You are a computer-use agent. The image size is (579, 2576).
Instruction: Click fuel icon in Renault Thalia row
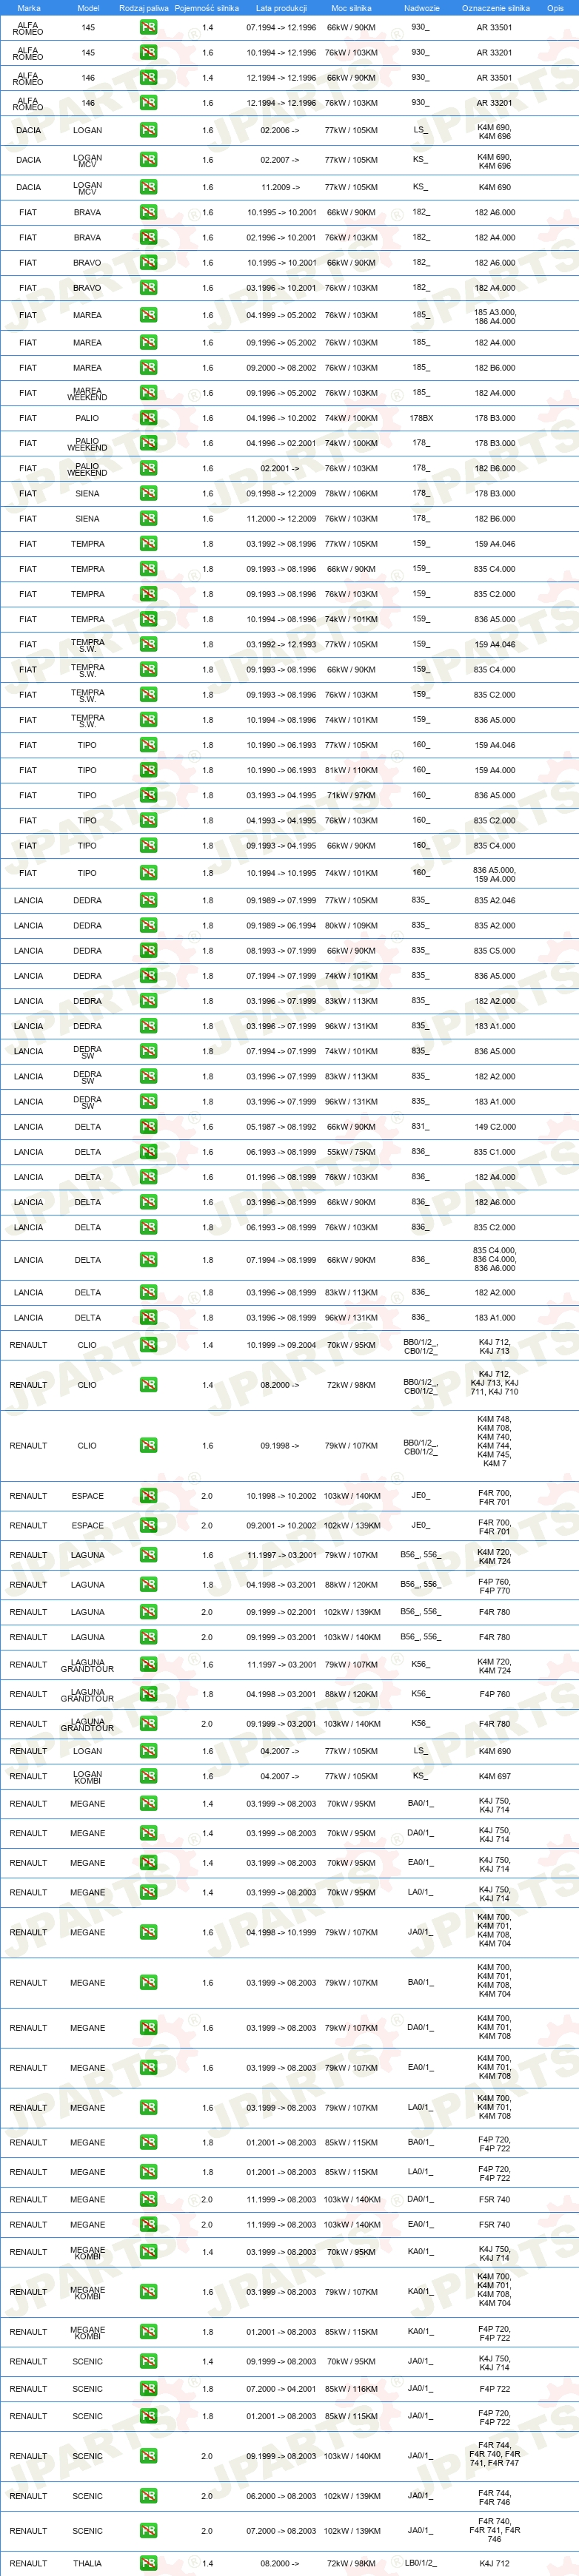(x=148, y=2564)
